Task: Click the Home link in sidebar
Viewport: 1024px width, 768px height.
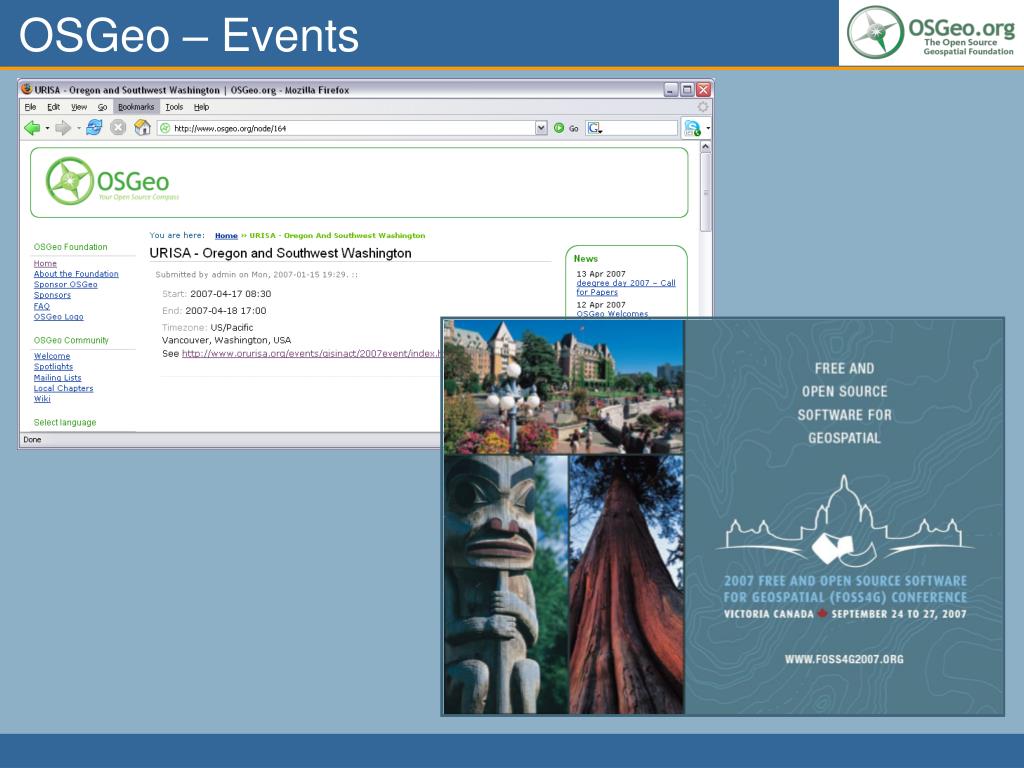Action: click(x=45, y=264)
